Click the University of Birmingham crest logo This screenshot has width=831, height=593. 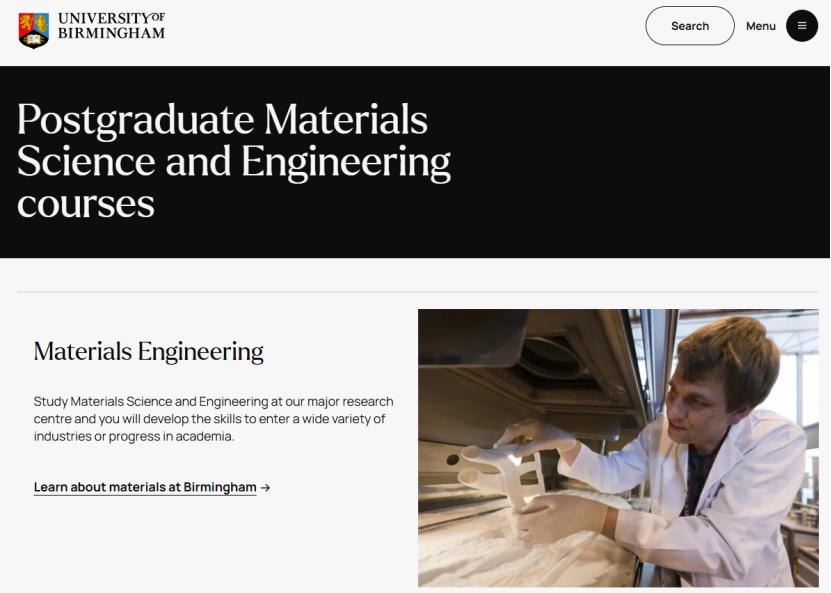33,28
